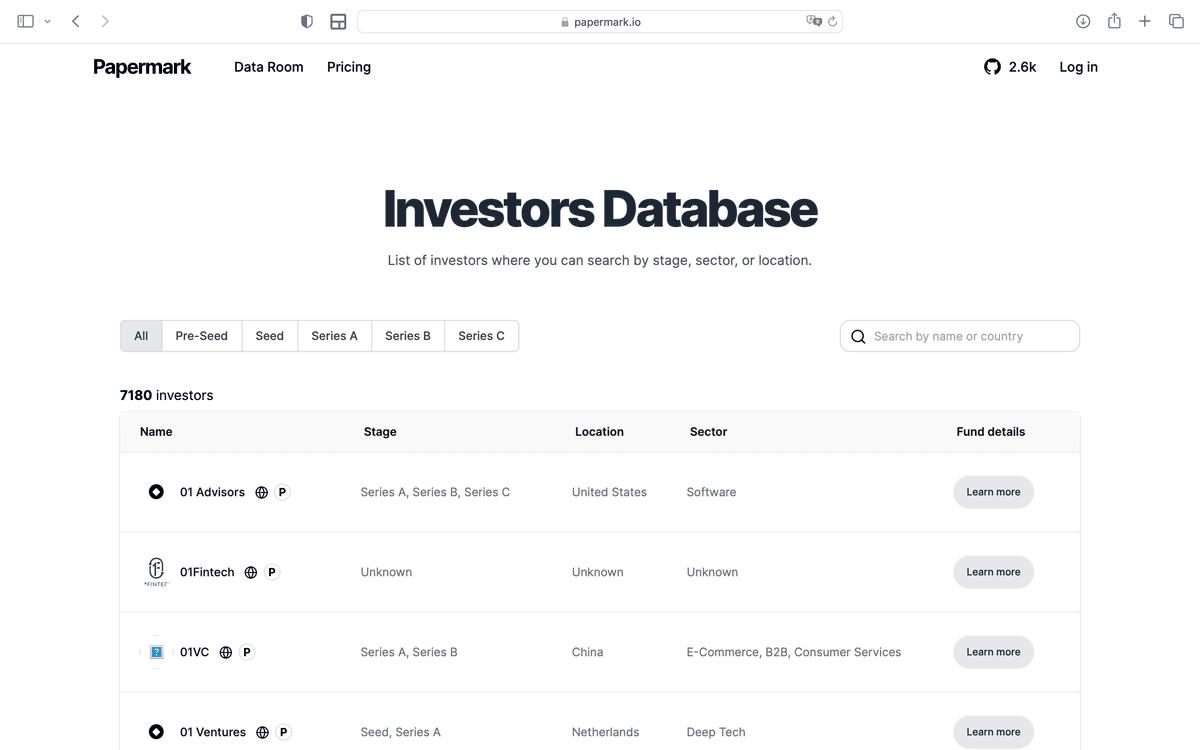Open the Pricing menu item
1200x750 pixels.
click(348, 67)
